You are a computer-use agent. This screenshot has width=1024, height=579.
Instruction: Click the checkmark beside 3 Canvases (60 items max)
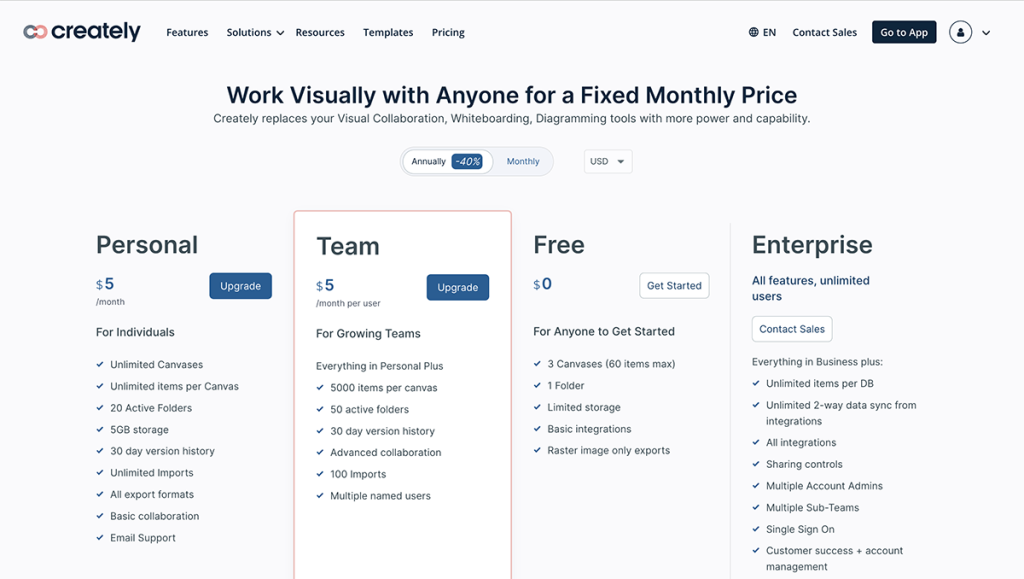point(538,363)
